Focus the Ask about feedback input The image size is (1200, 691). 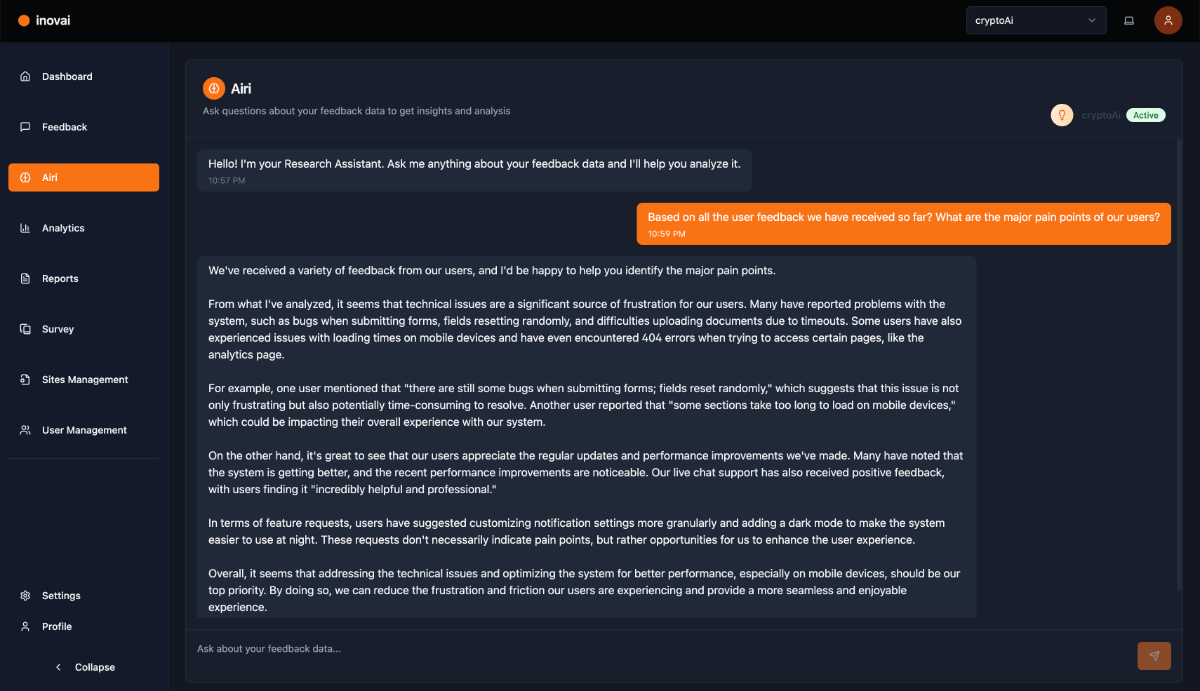pos(660,649)
